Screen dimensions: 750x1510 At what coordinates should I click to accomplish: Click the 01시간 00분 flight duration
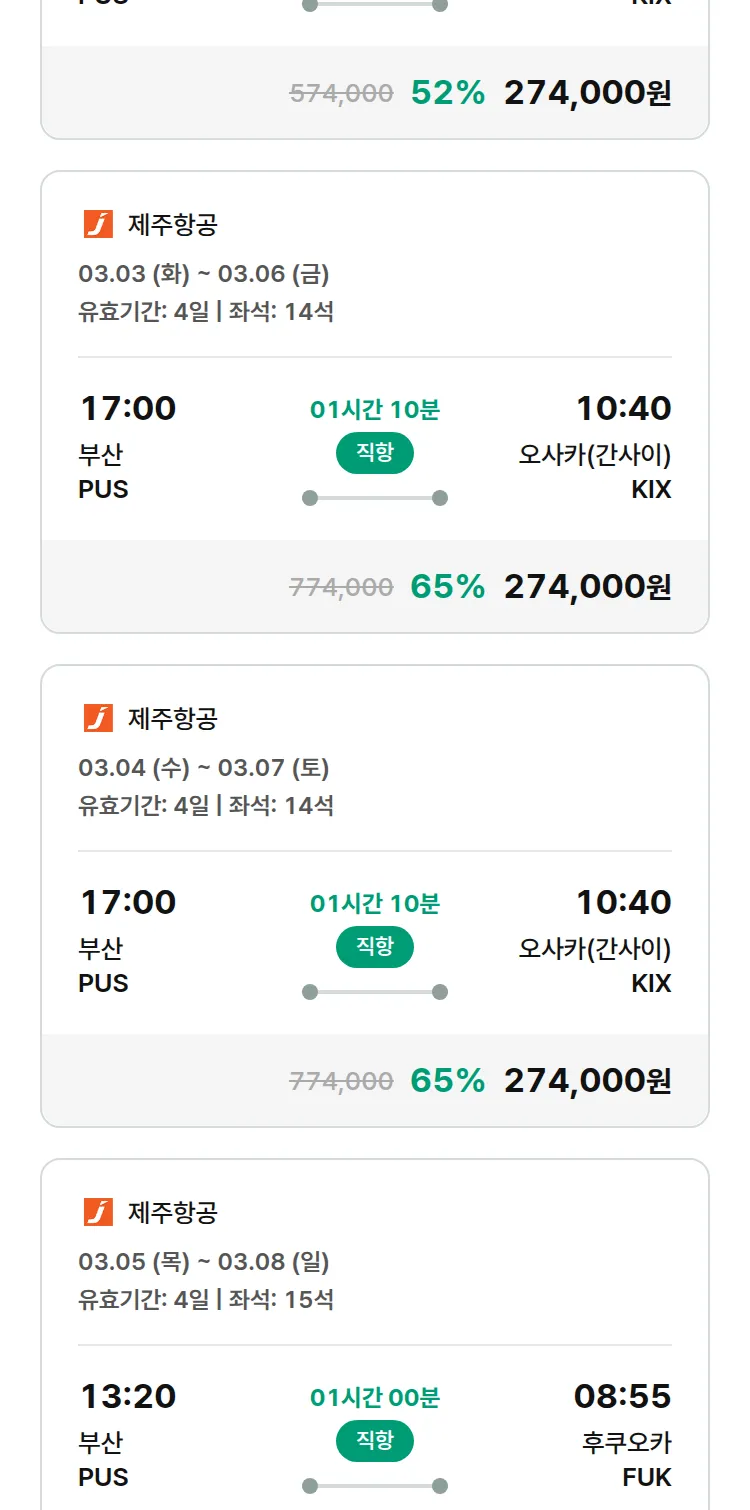point(374,1397)
